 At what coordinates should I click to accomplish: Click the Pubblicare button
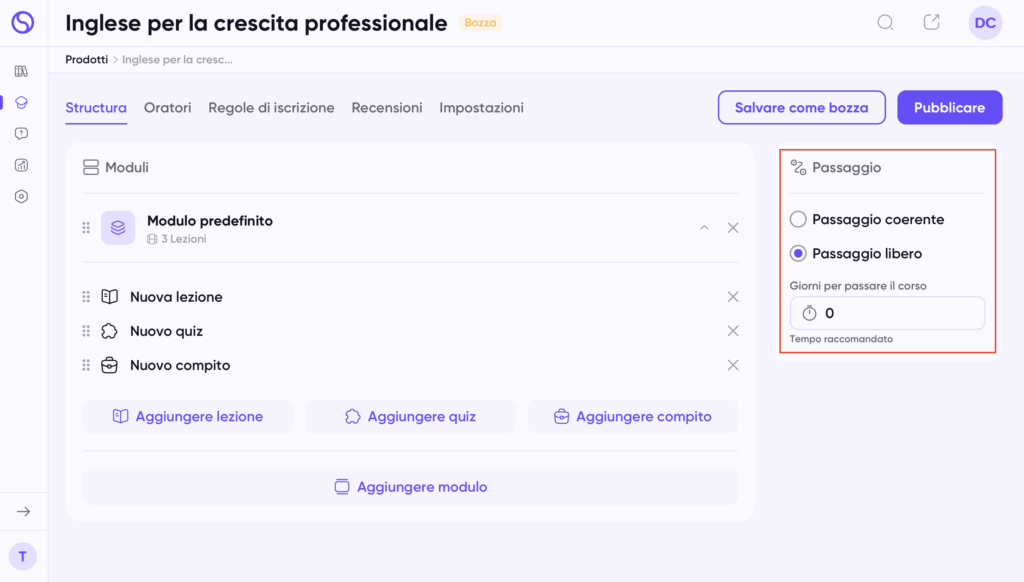click(949, 108)
